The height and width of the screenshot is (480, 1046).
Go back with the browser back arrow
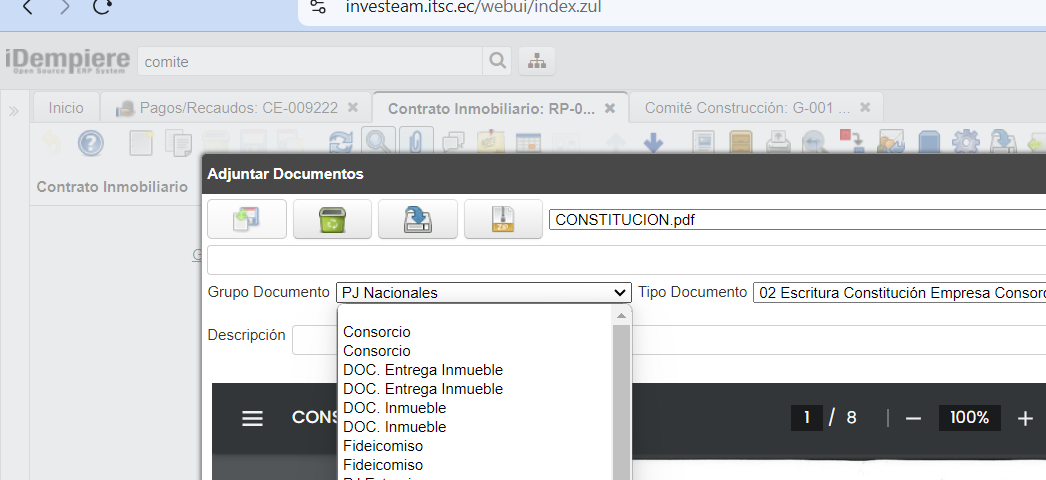(x=27, y=7)
